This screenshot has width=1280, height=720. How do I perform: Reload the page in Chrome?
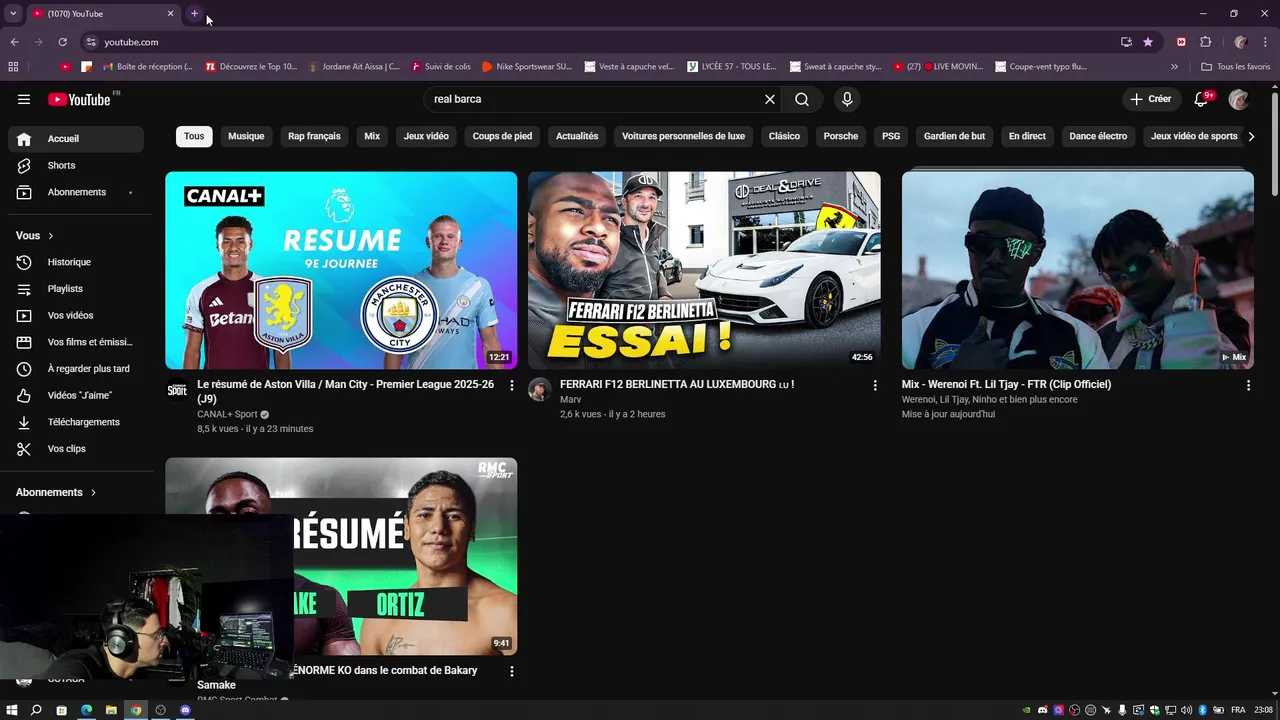click(x=62, y=42)
